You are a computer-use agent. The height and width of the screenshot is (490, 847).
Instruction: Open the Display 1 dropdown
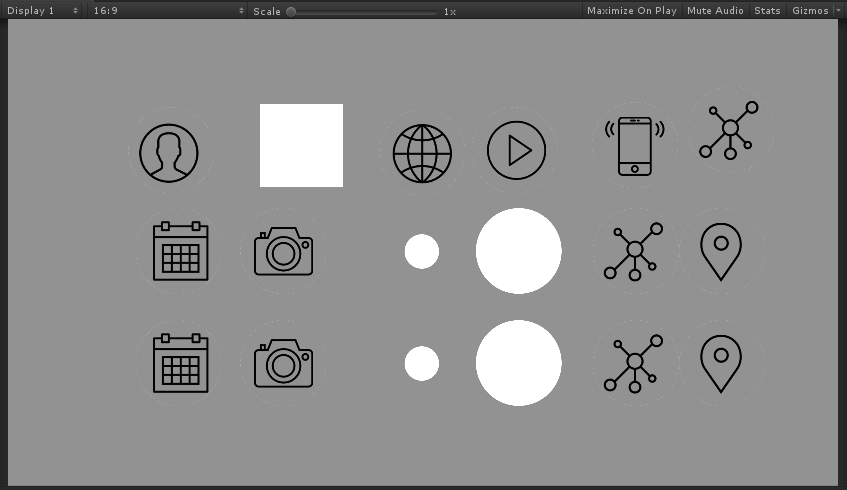42,10
